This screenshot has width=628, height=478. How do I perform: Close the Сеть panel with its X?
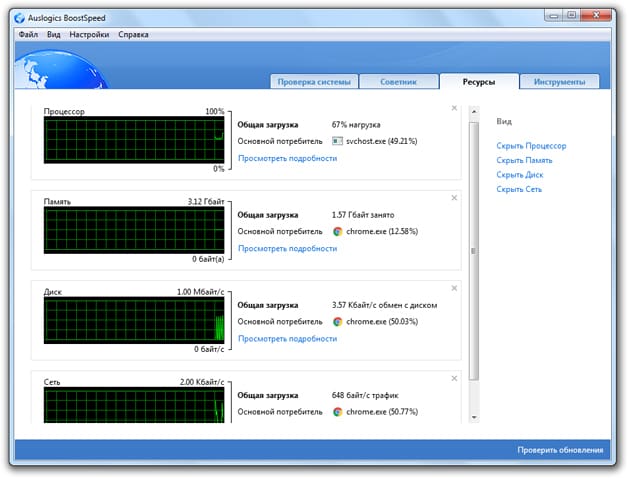(x=454, y=378)
